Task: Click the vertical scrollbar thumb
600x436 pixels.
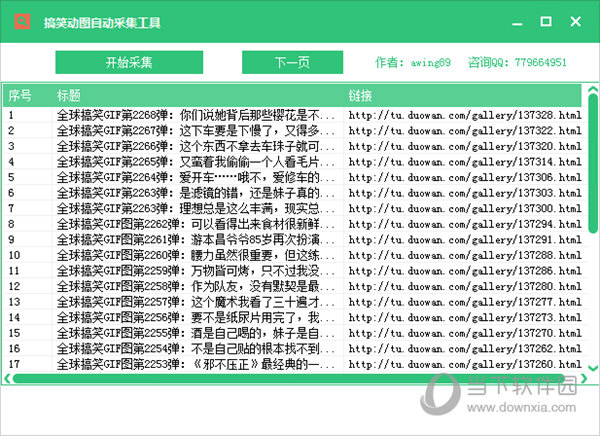Action: tap(593, 163)
